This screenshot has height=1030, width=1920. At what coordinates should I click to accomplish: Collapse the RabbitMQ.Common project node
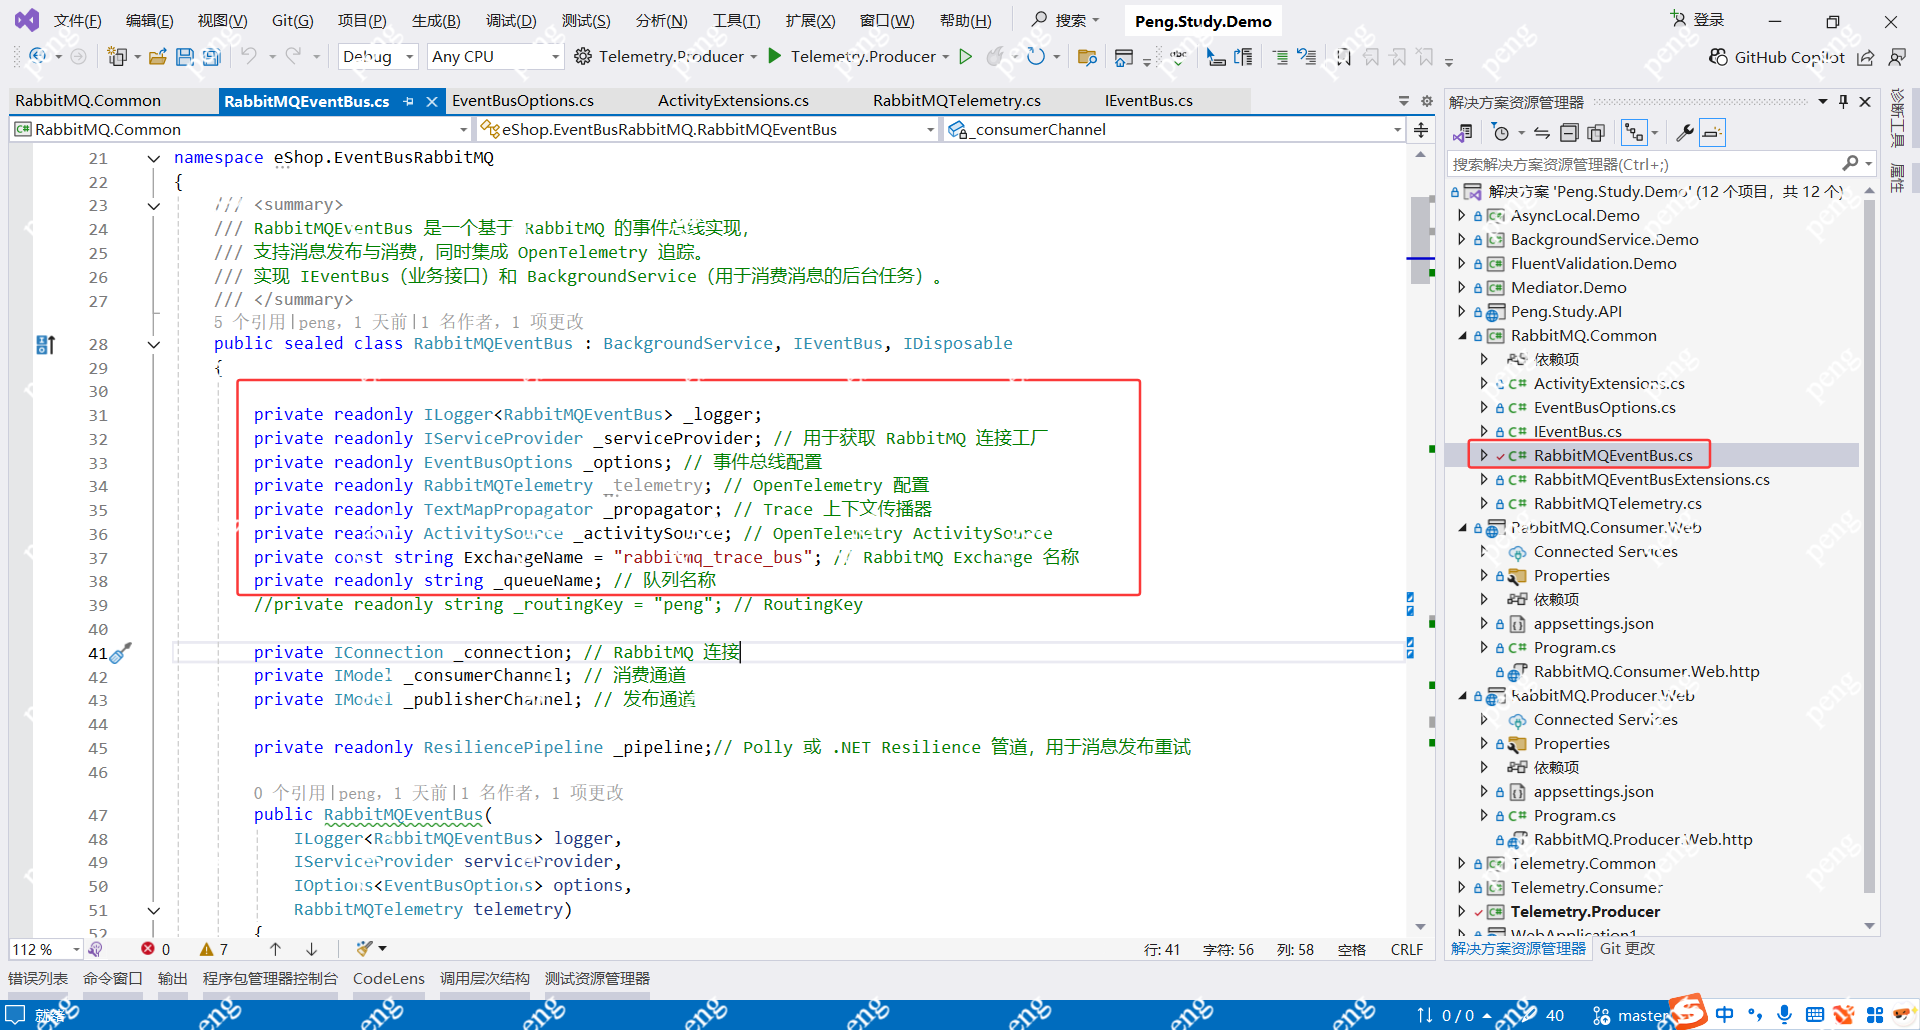click(1463, 336)
